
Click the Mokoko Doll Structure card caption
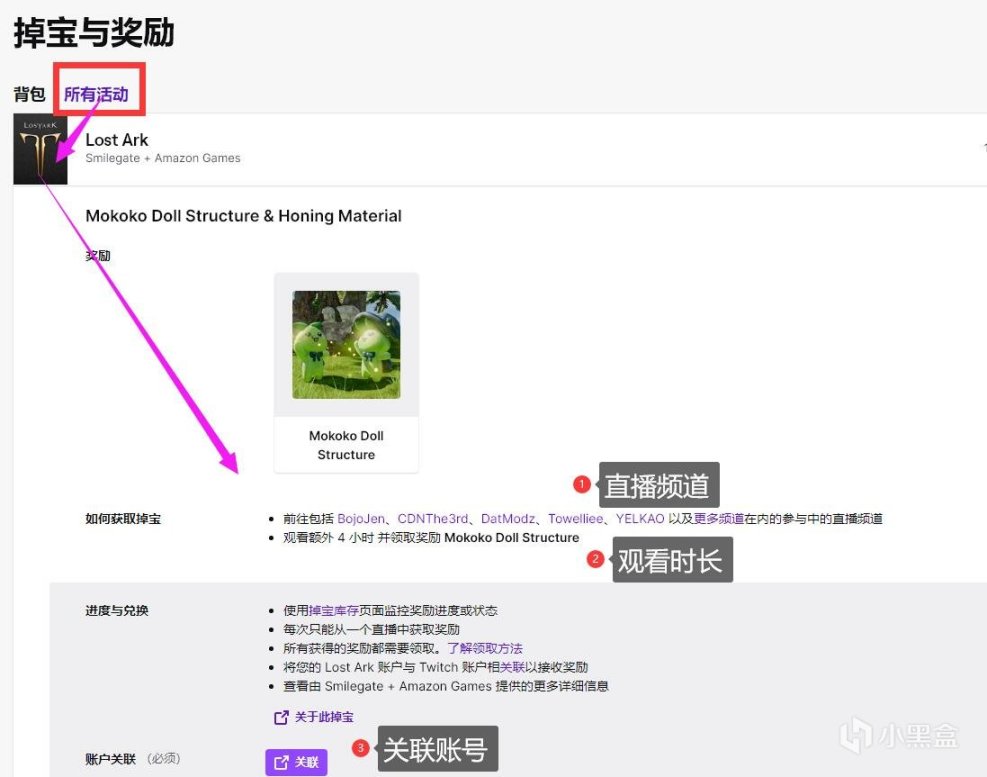(346, 445)
